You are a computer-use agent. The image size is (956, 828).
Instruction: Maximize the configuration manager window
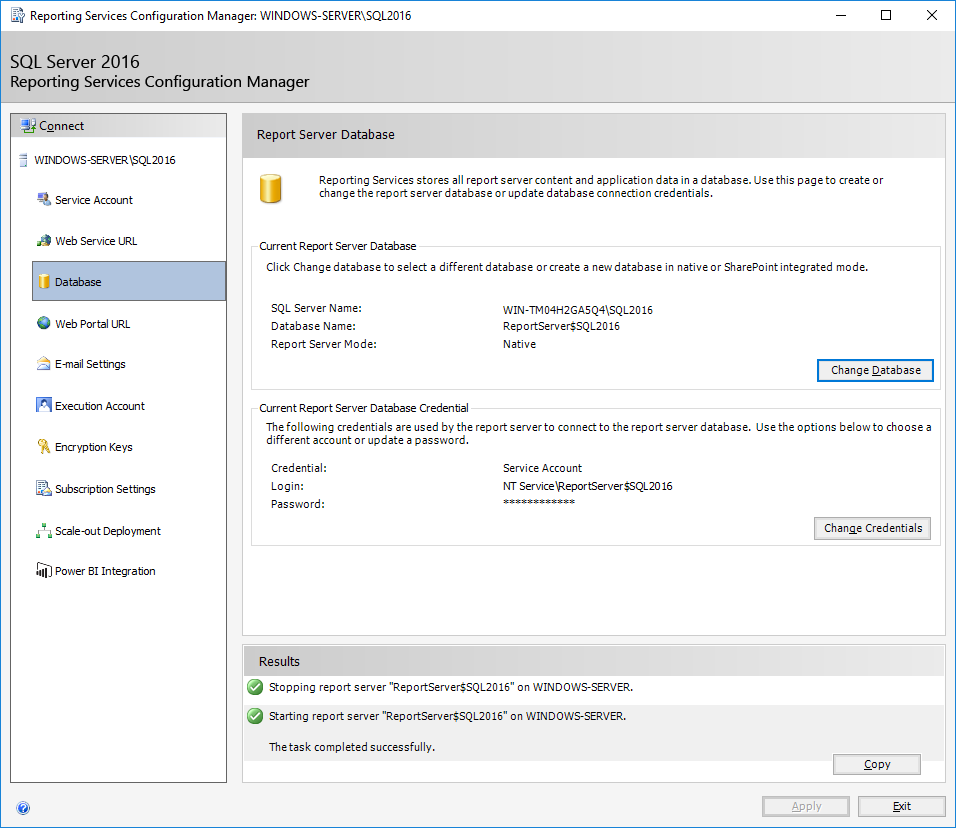point(886,15)
